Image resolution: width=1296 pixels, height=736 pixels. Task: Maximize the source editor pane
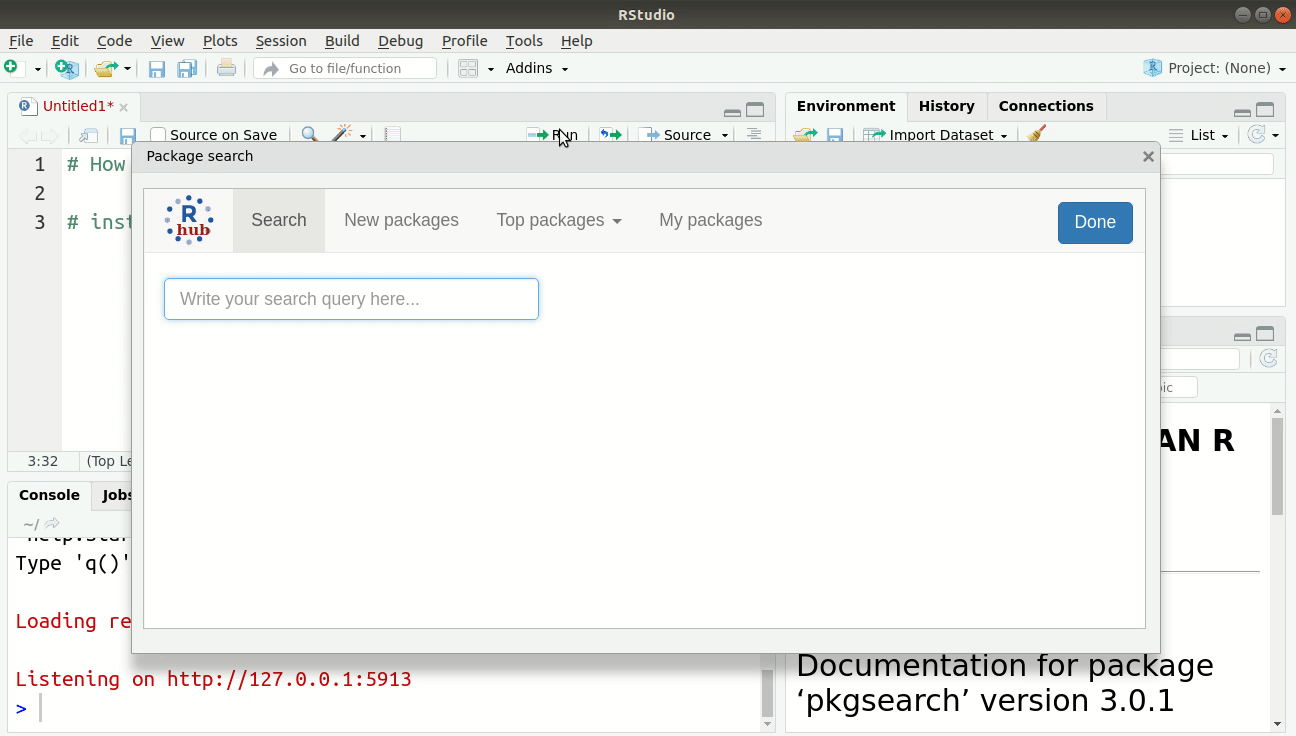pos(755,110)
